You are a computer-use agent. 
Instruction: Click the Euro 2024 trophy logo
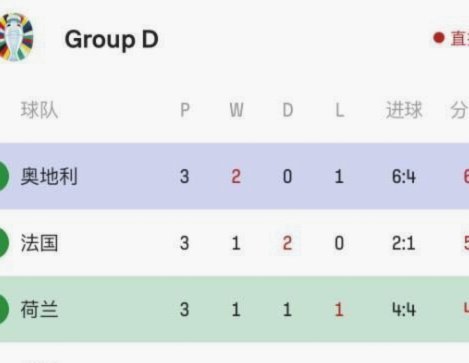16,37
